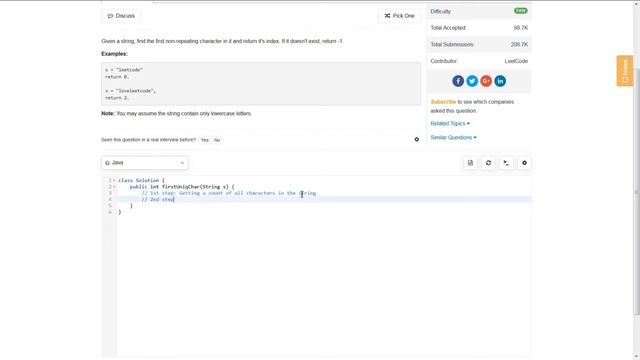Expand Related Topics dropdown
This screenshot has width=640, height=360.
point(450,123)
